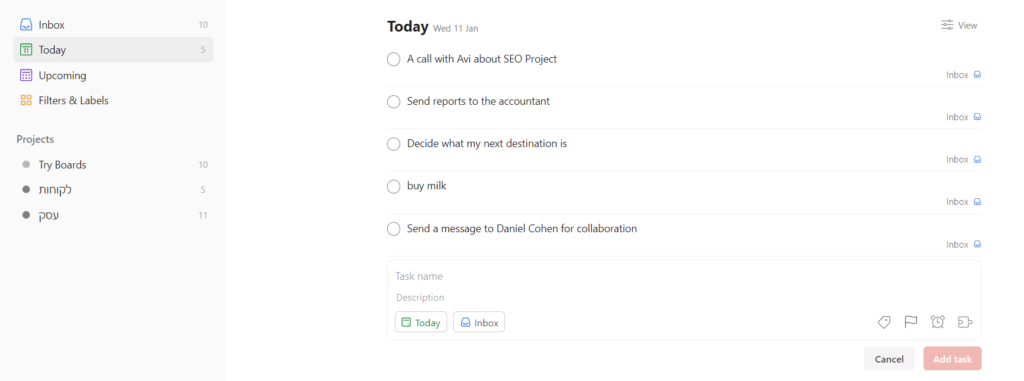Add a reminder via alarm clock icon
The image size is (1024, 381).
click(x=938, y=322)
